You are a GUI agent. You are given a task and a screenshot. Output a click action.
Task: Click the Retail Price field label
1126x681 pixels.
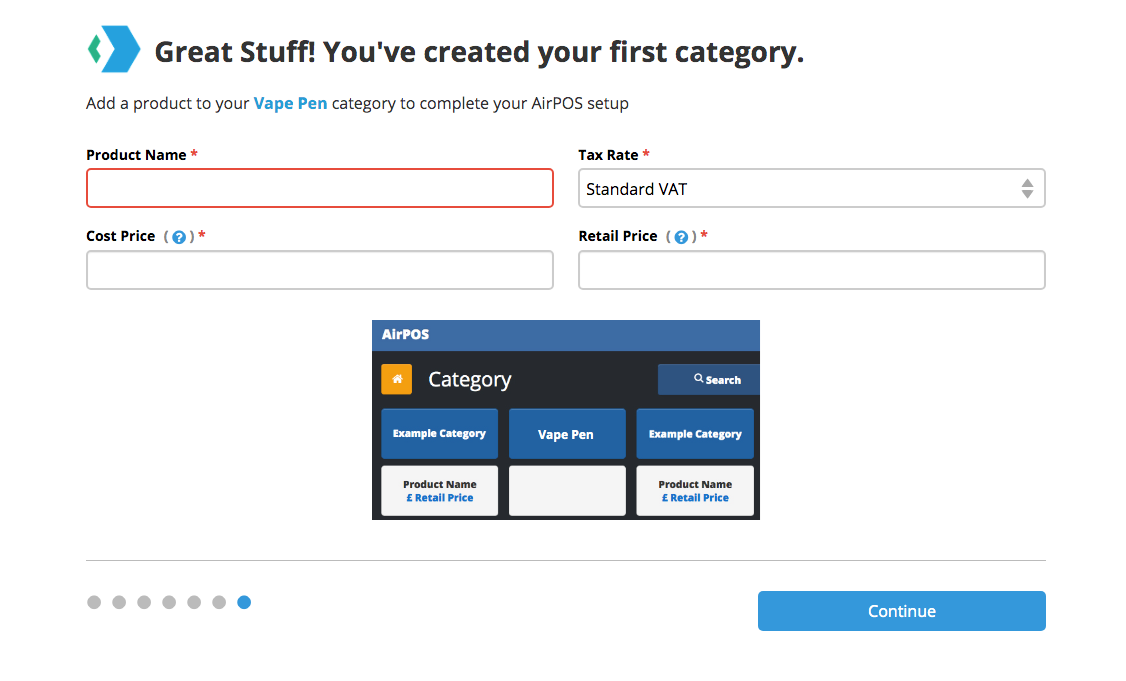point(618,236)
